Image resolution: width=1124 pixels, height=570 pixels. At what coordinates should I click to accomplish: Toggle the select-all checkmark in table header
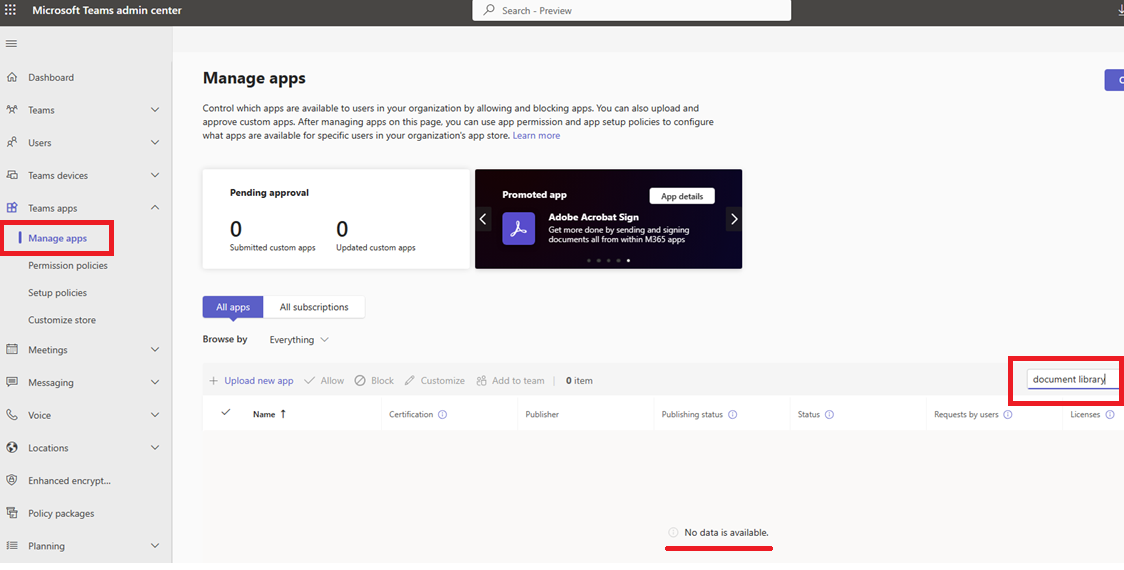[226, 412]
